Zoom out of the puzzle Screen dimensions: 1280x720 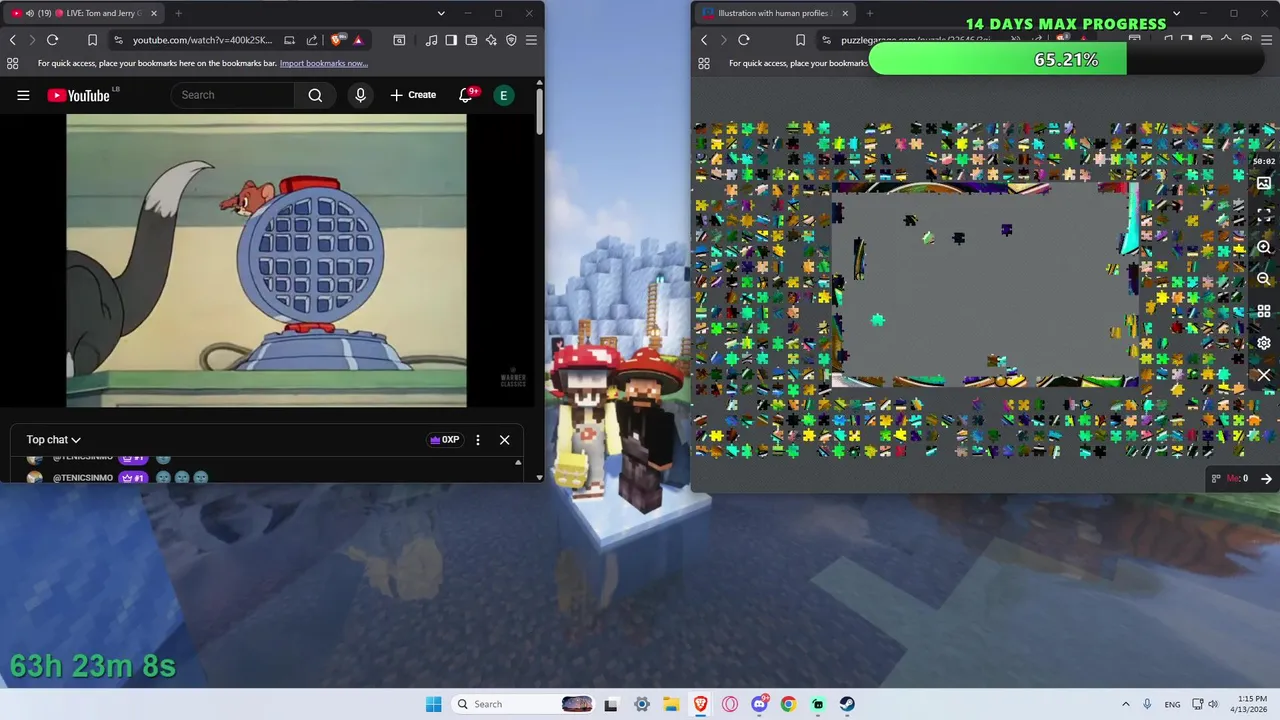click(1264, 279)
